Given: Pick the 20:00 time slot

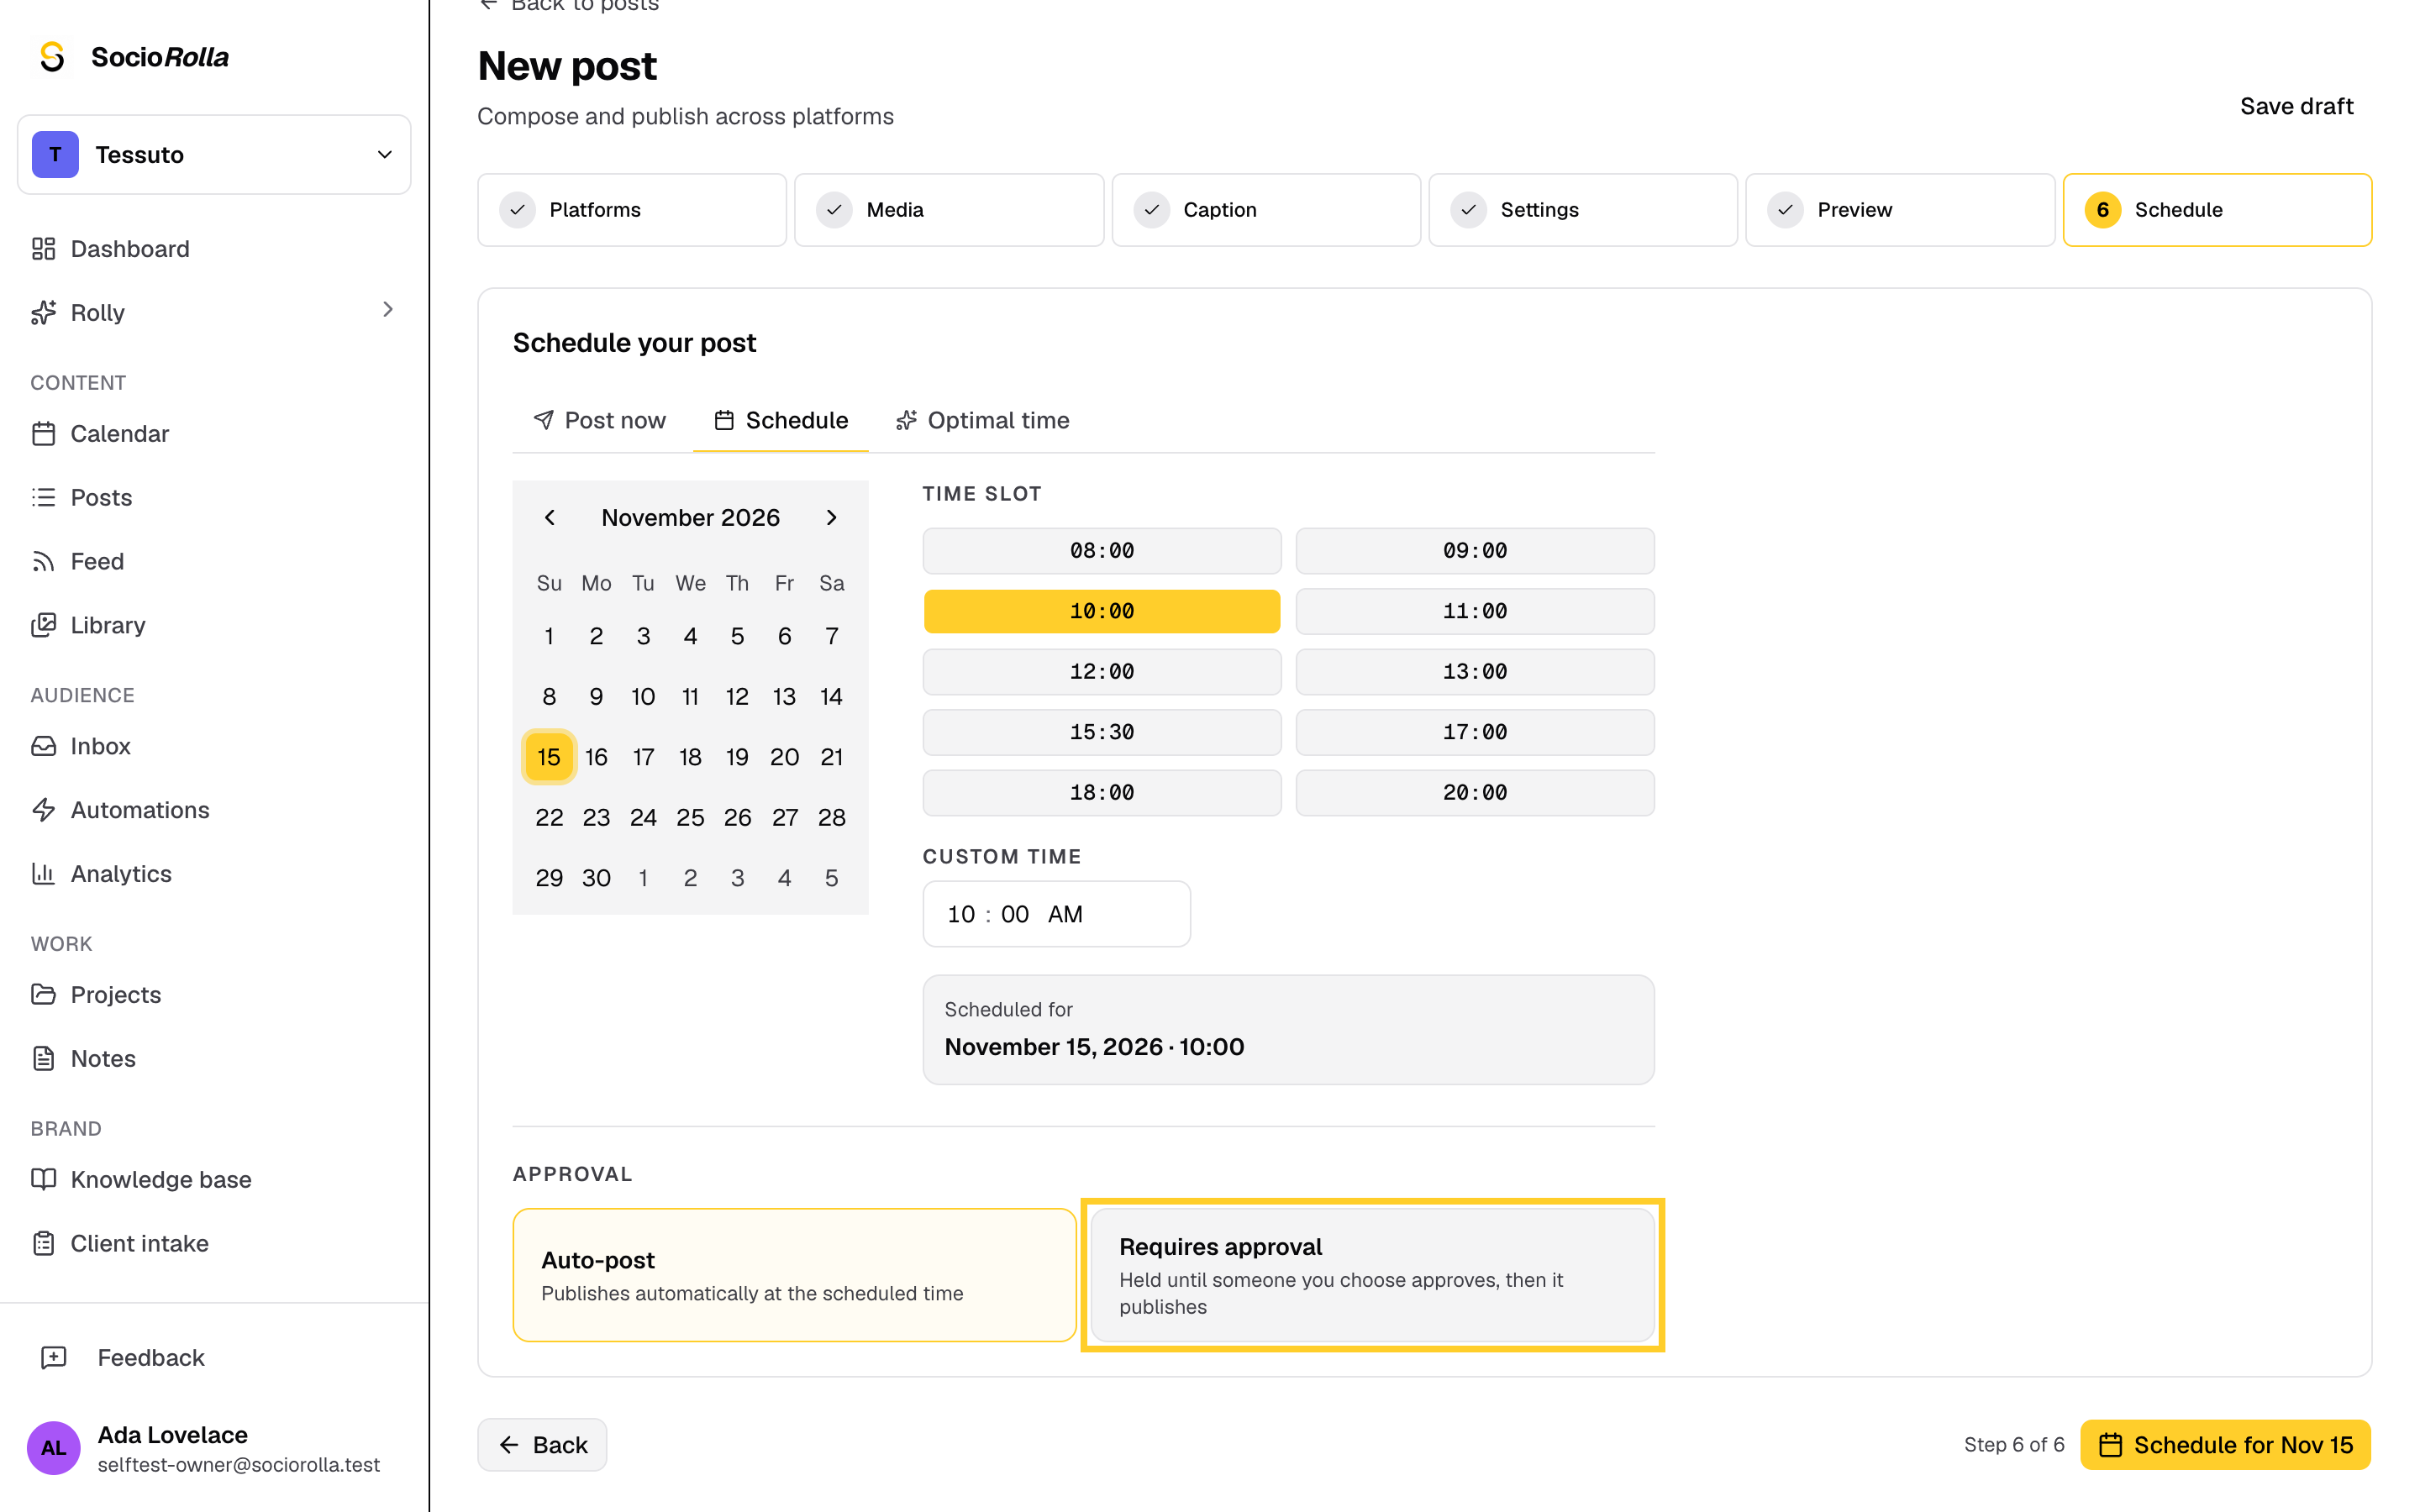Looking at the screenshot, I should click(x=1474, y=793).
